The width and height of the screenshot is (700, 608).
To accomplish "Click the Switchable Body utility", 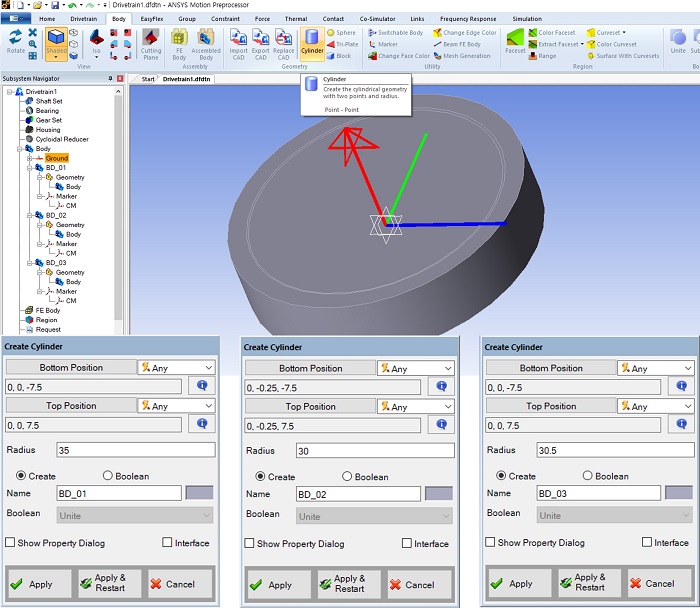I will pyautogui.click(x=396, y=33).
